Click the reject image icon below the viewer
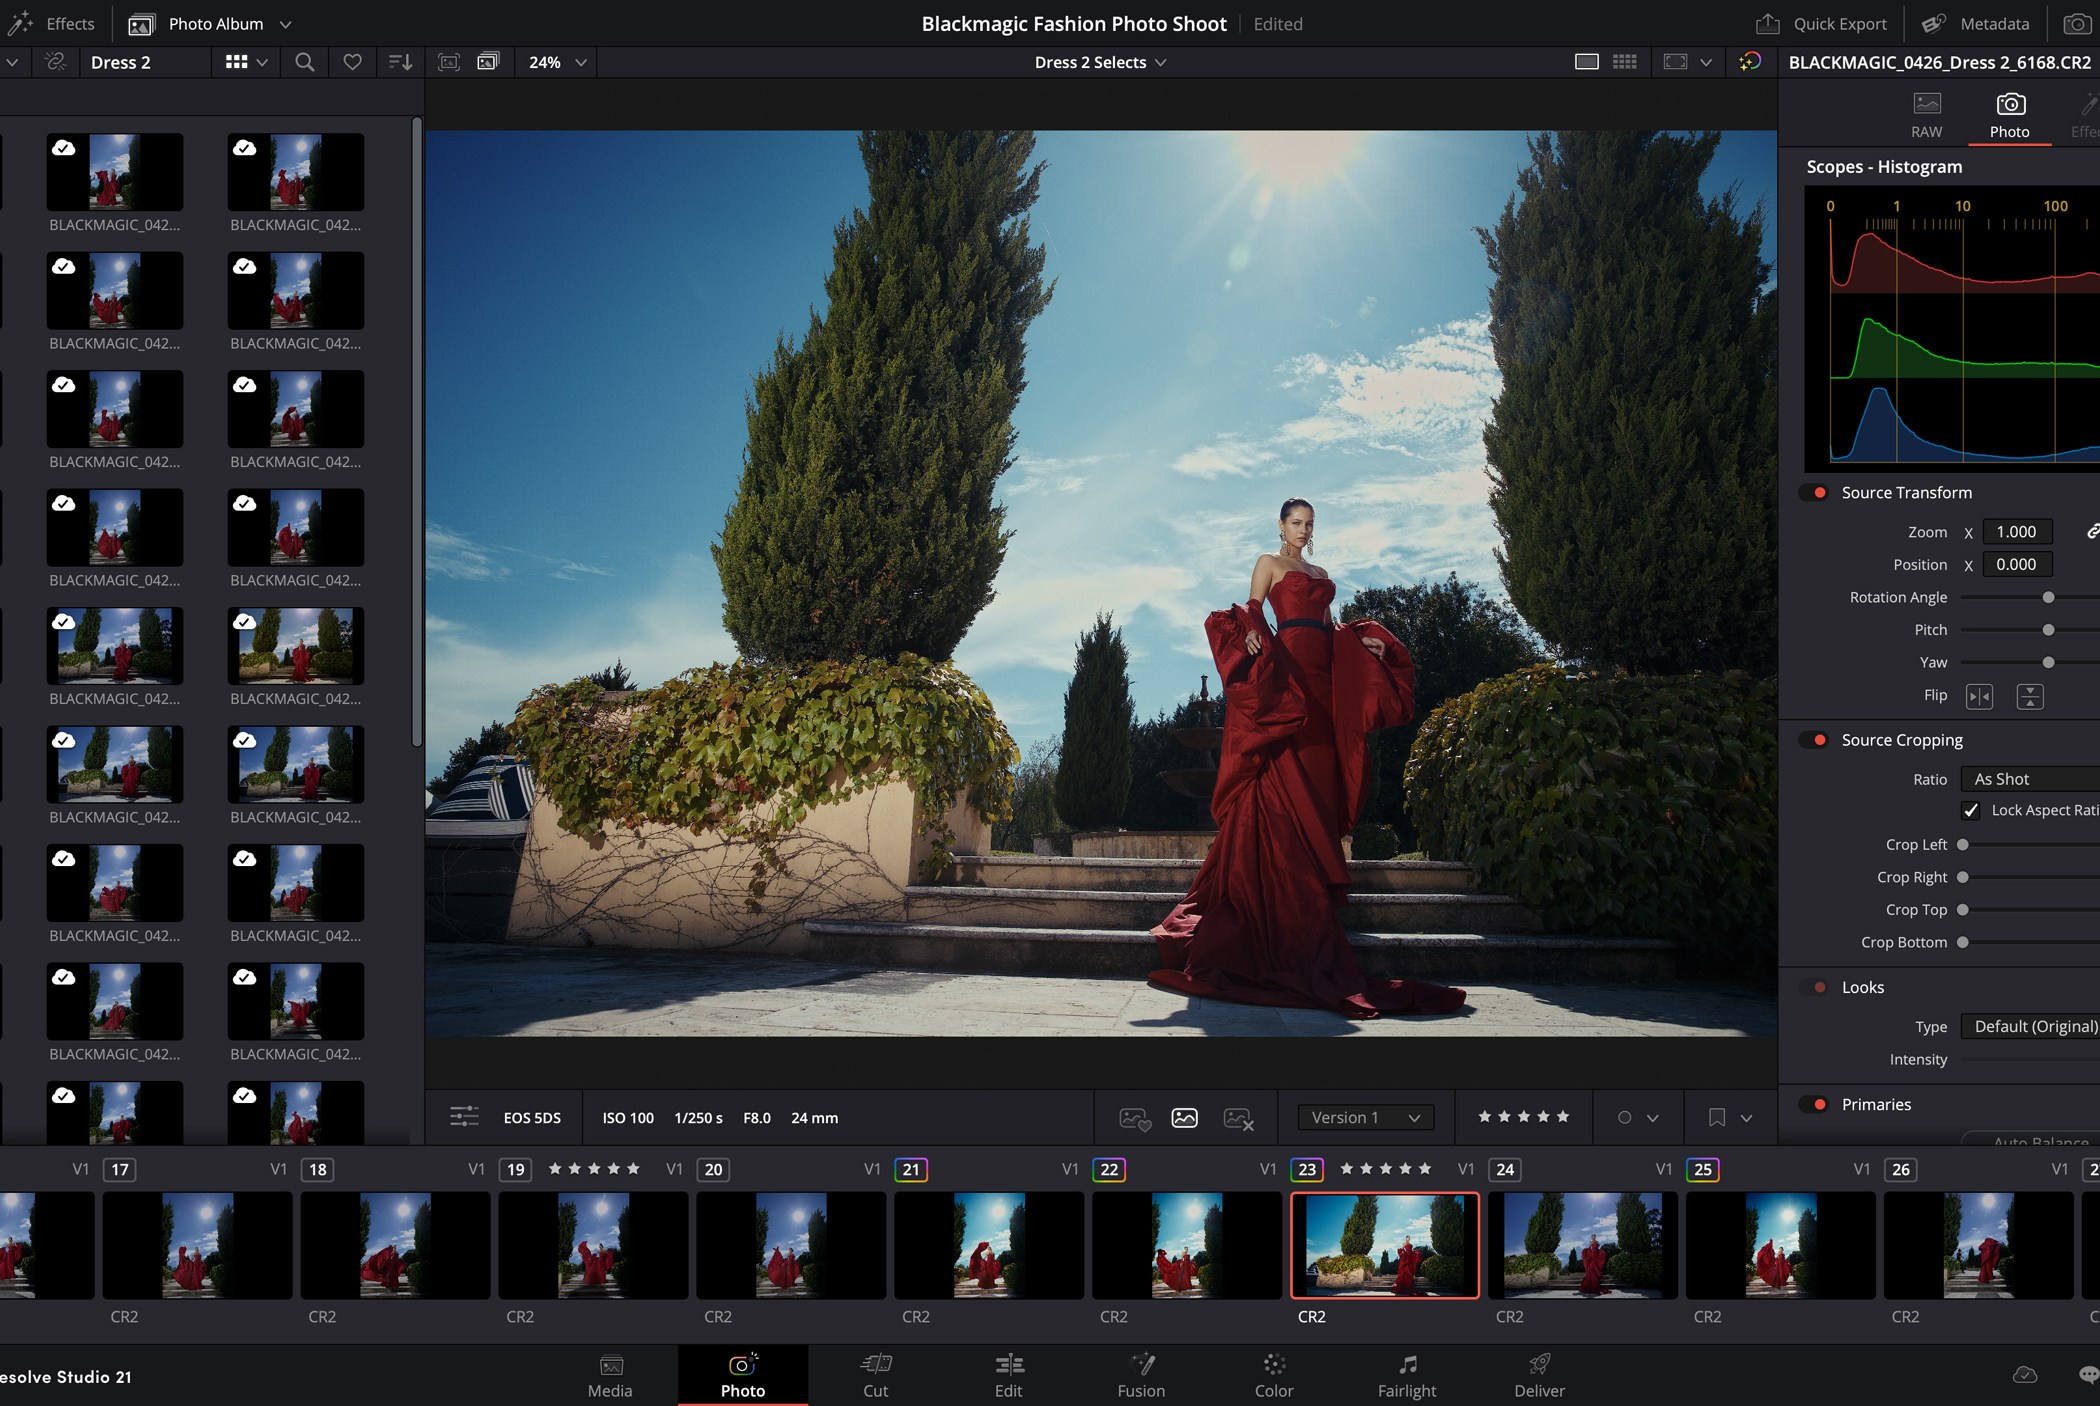This screenshot has height=1406, width=2100. pos(1240,1118)
